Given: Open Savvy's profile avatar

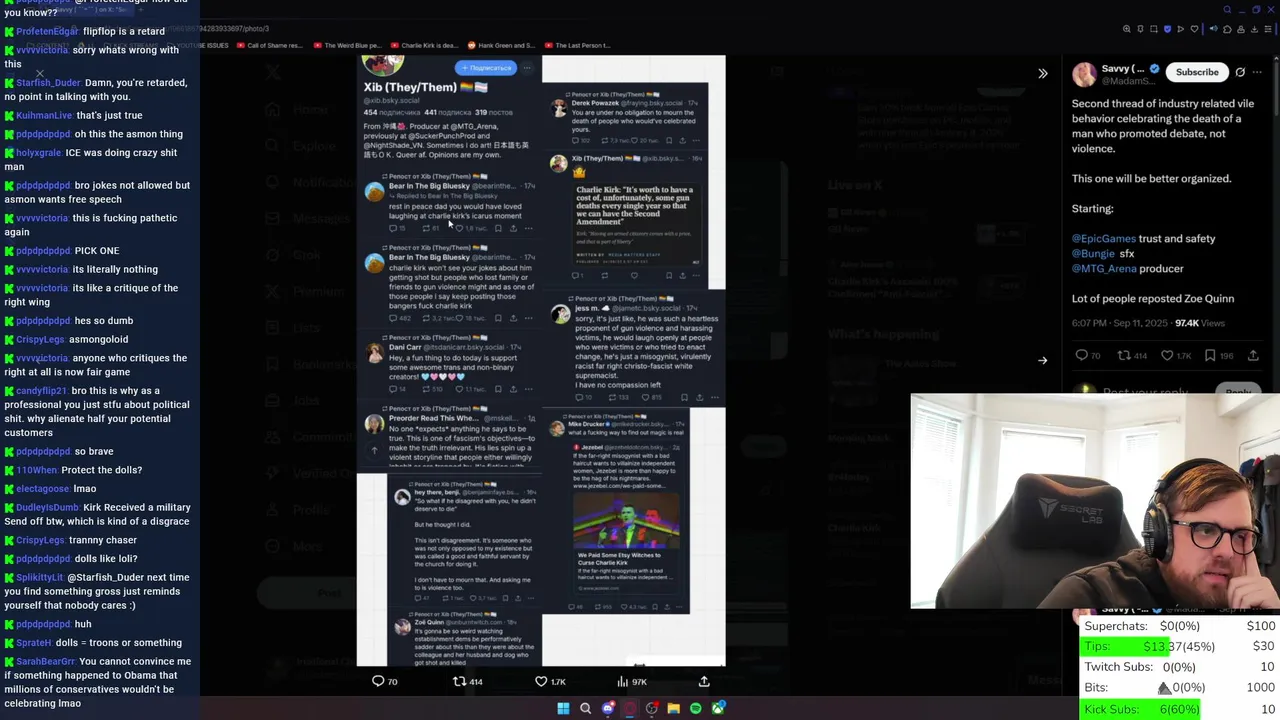Looking at the screenshot, I should [1084, 74].
